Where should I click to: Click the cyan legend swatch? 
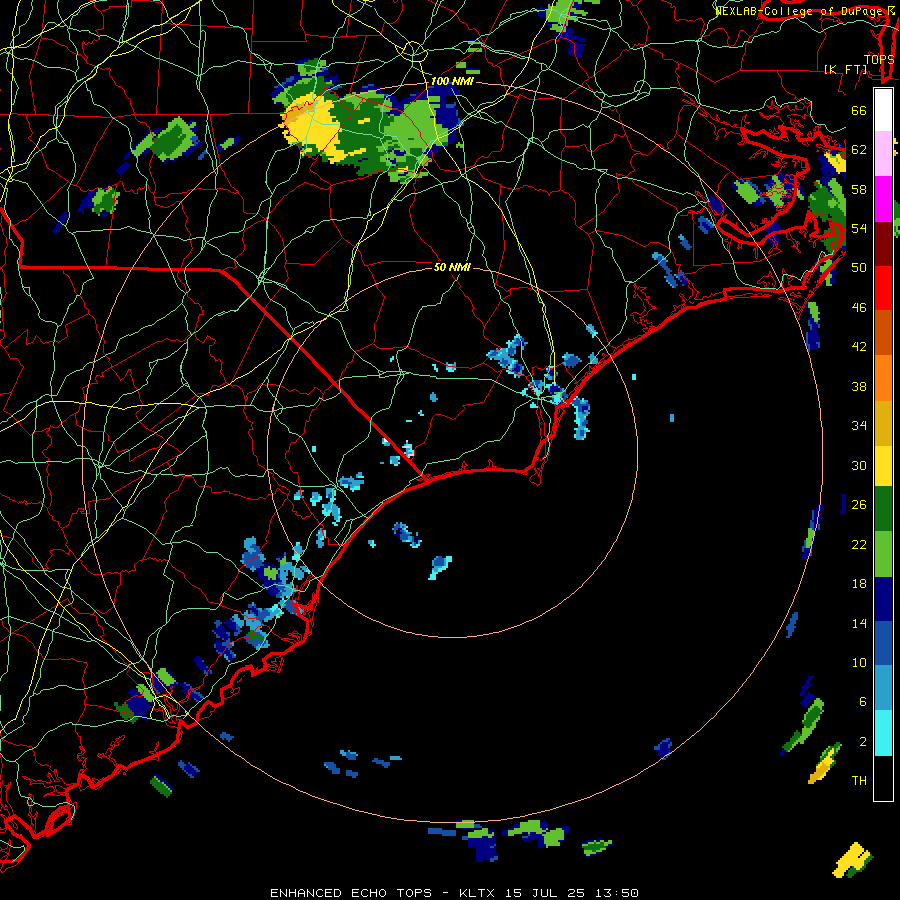(883, 733)
